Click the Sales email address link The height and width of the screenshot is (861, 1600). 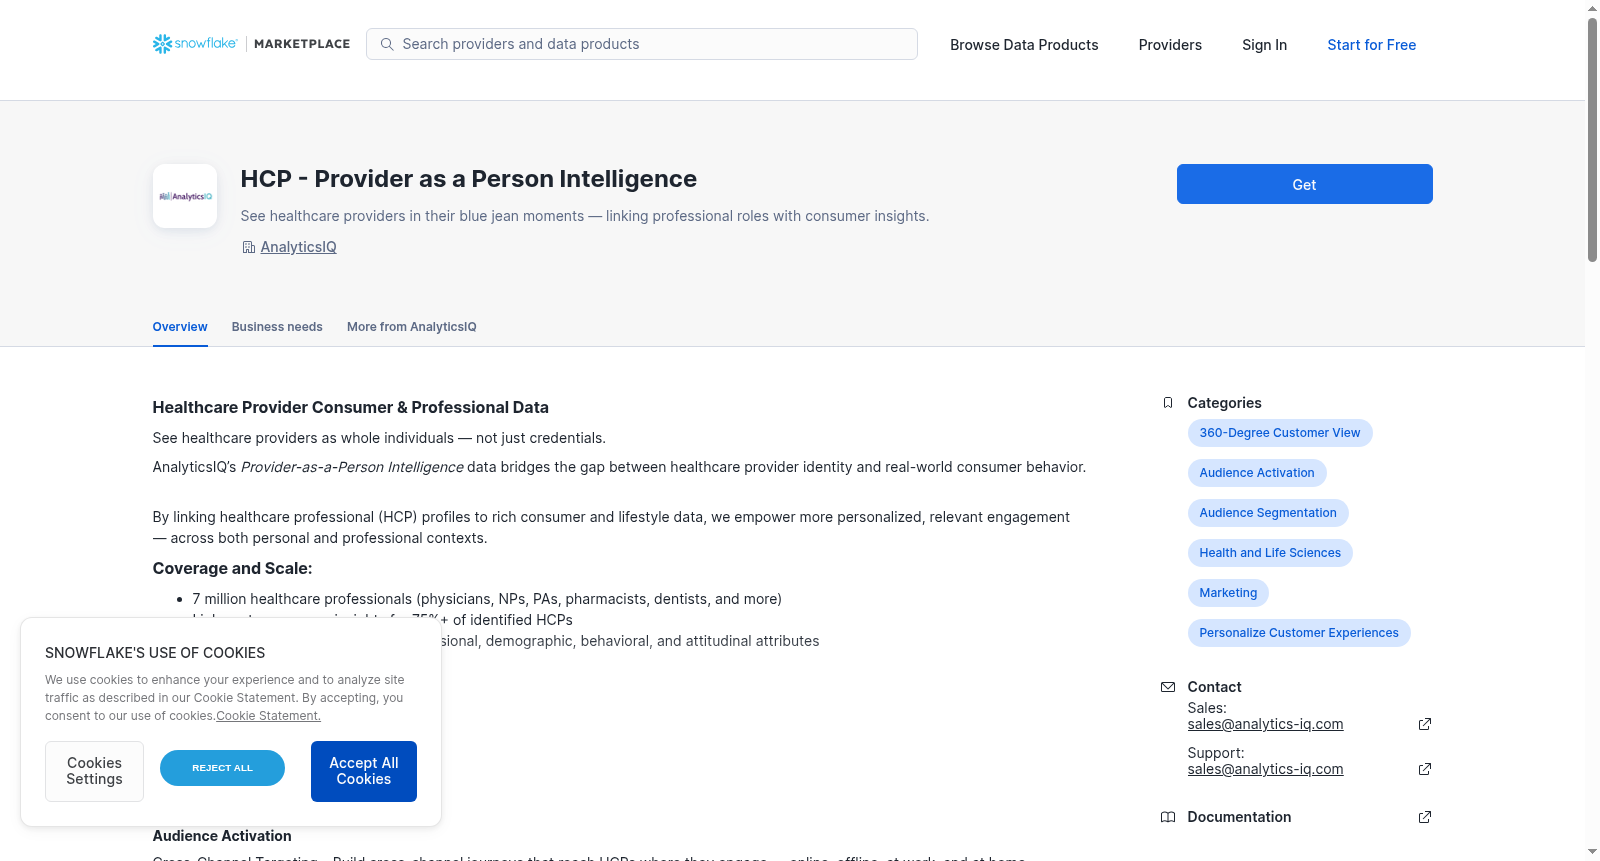tap(1265, 724)
